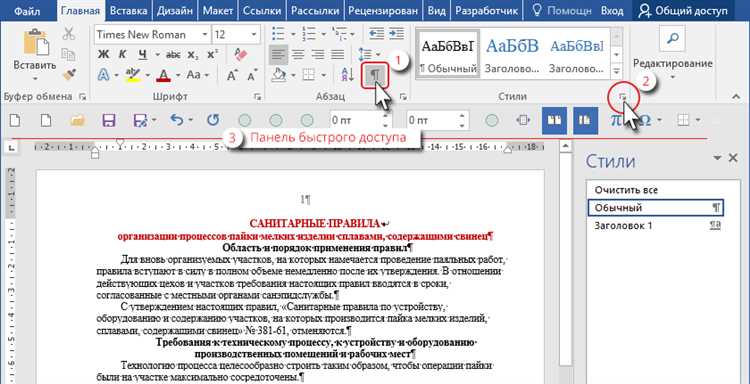Expand the highlight color arrow
750x384 pixels.
click(x=147, y=75)
